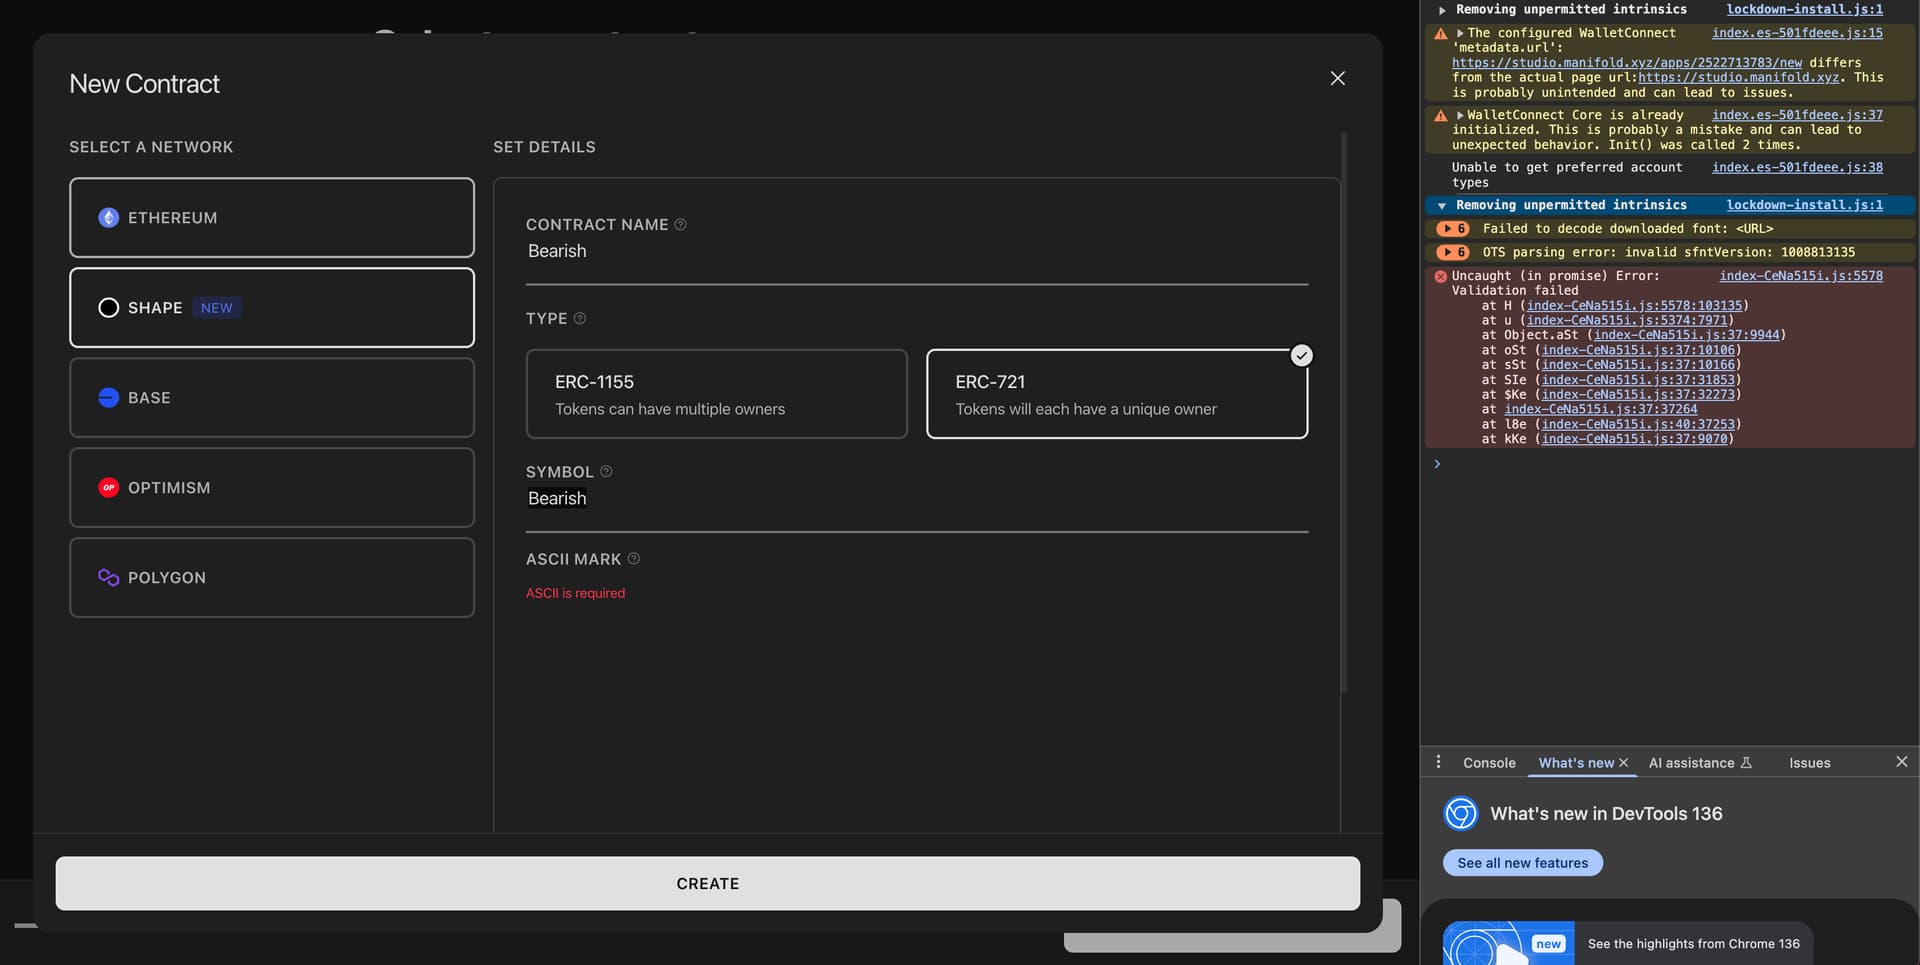
Task: Expand WalletConnect Core already initialized arrow
Action: click(x=1460, y=115)
